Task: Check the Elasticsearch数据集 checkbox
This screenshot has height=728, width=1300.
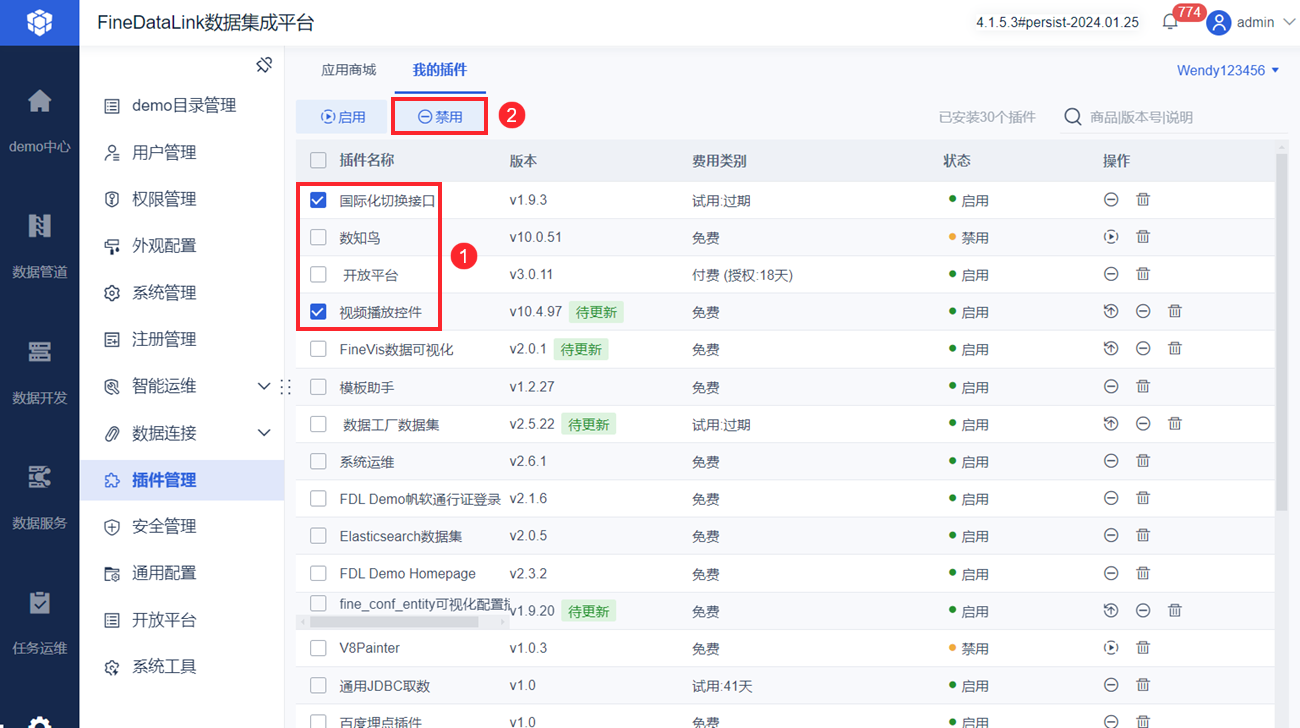Action: (318, 536)
